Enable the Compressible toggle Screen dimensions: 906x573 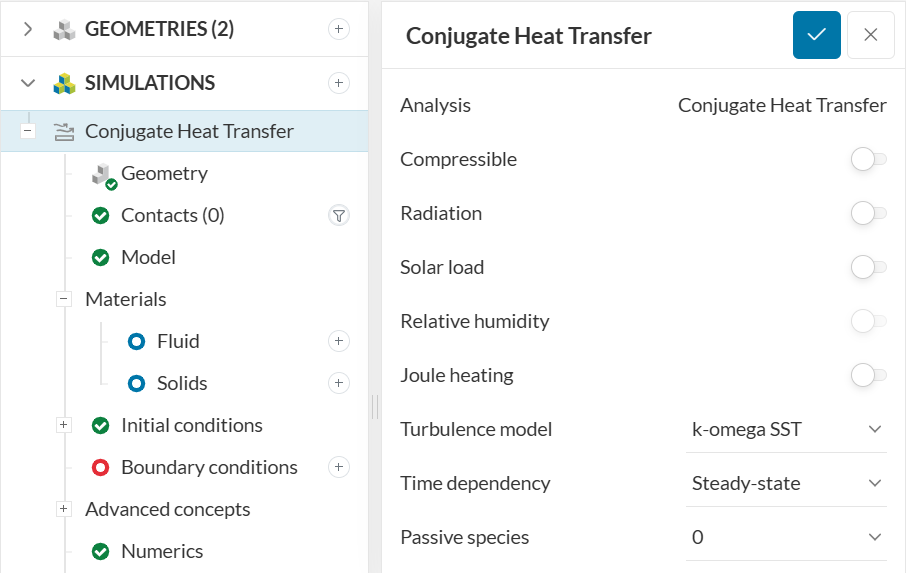tap(868, 159)
